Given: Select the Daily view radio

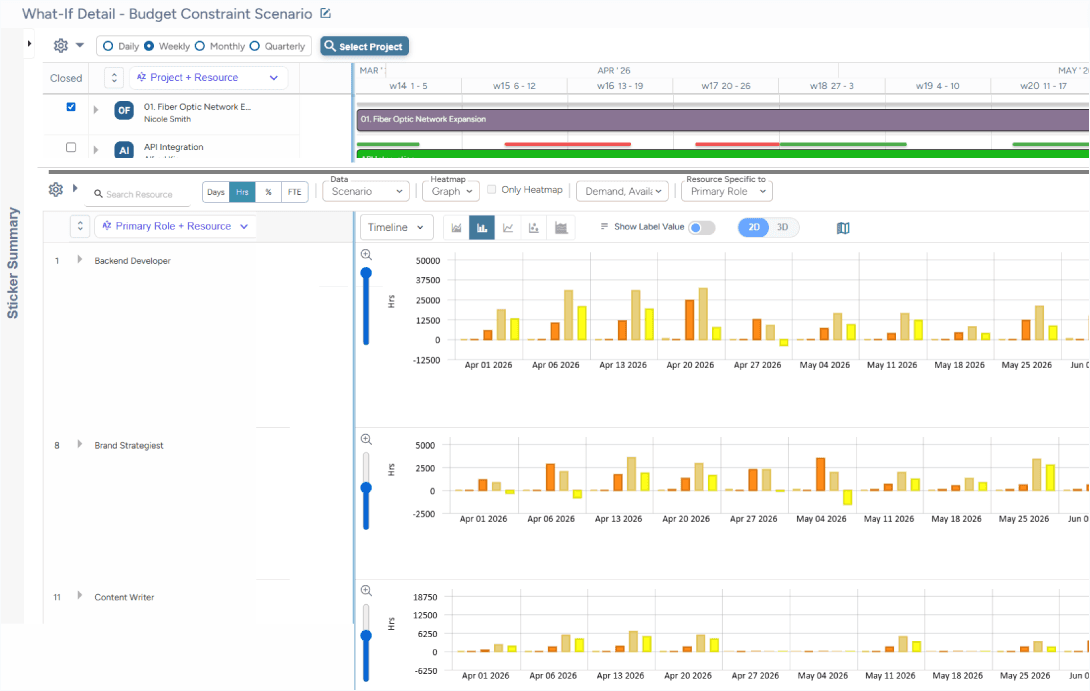Looking at the screenshot, I should coord(108,46).
